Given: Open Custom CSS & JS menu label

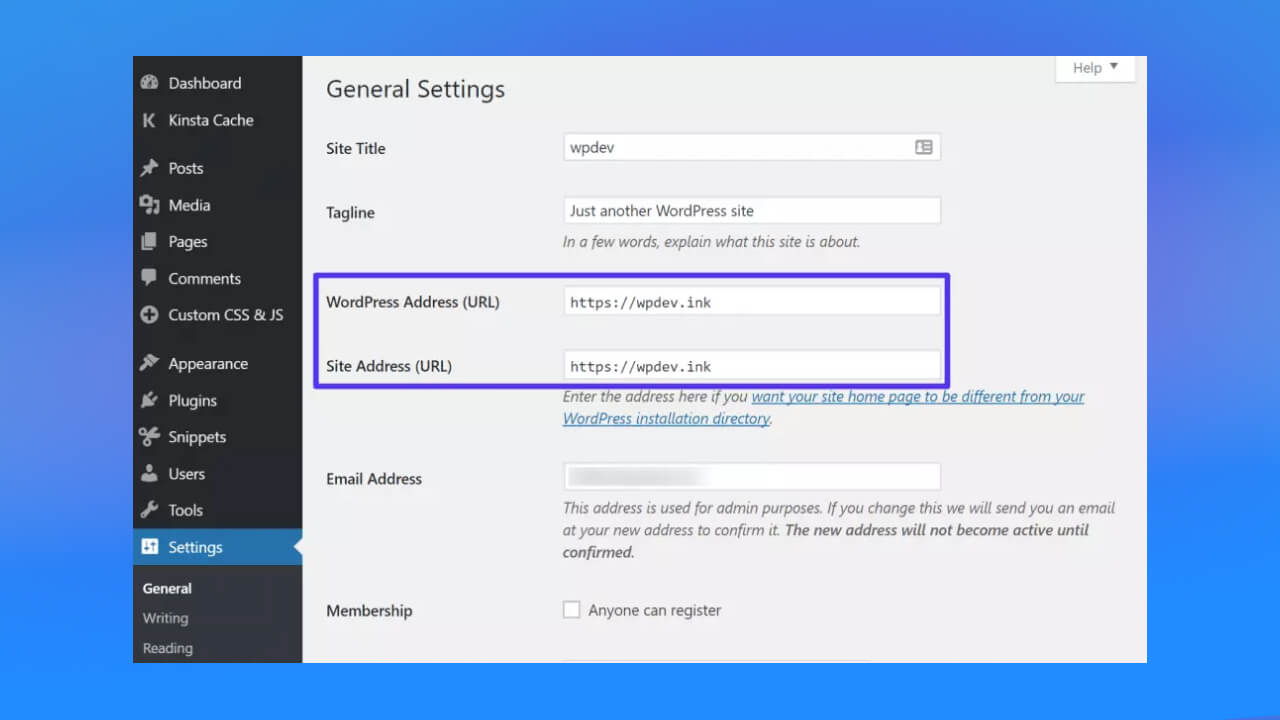Looking at the screenshot, I should tap(226, 314).
